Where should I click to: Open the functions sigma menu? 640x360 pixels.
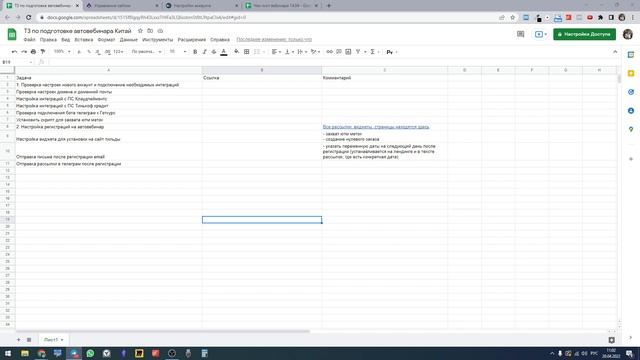click(374, 52)
